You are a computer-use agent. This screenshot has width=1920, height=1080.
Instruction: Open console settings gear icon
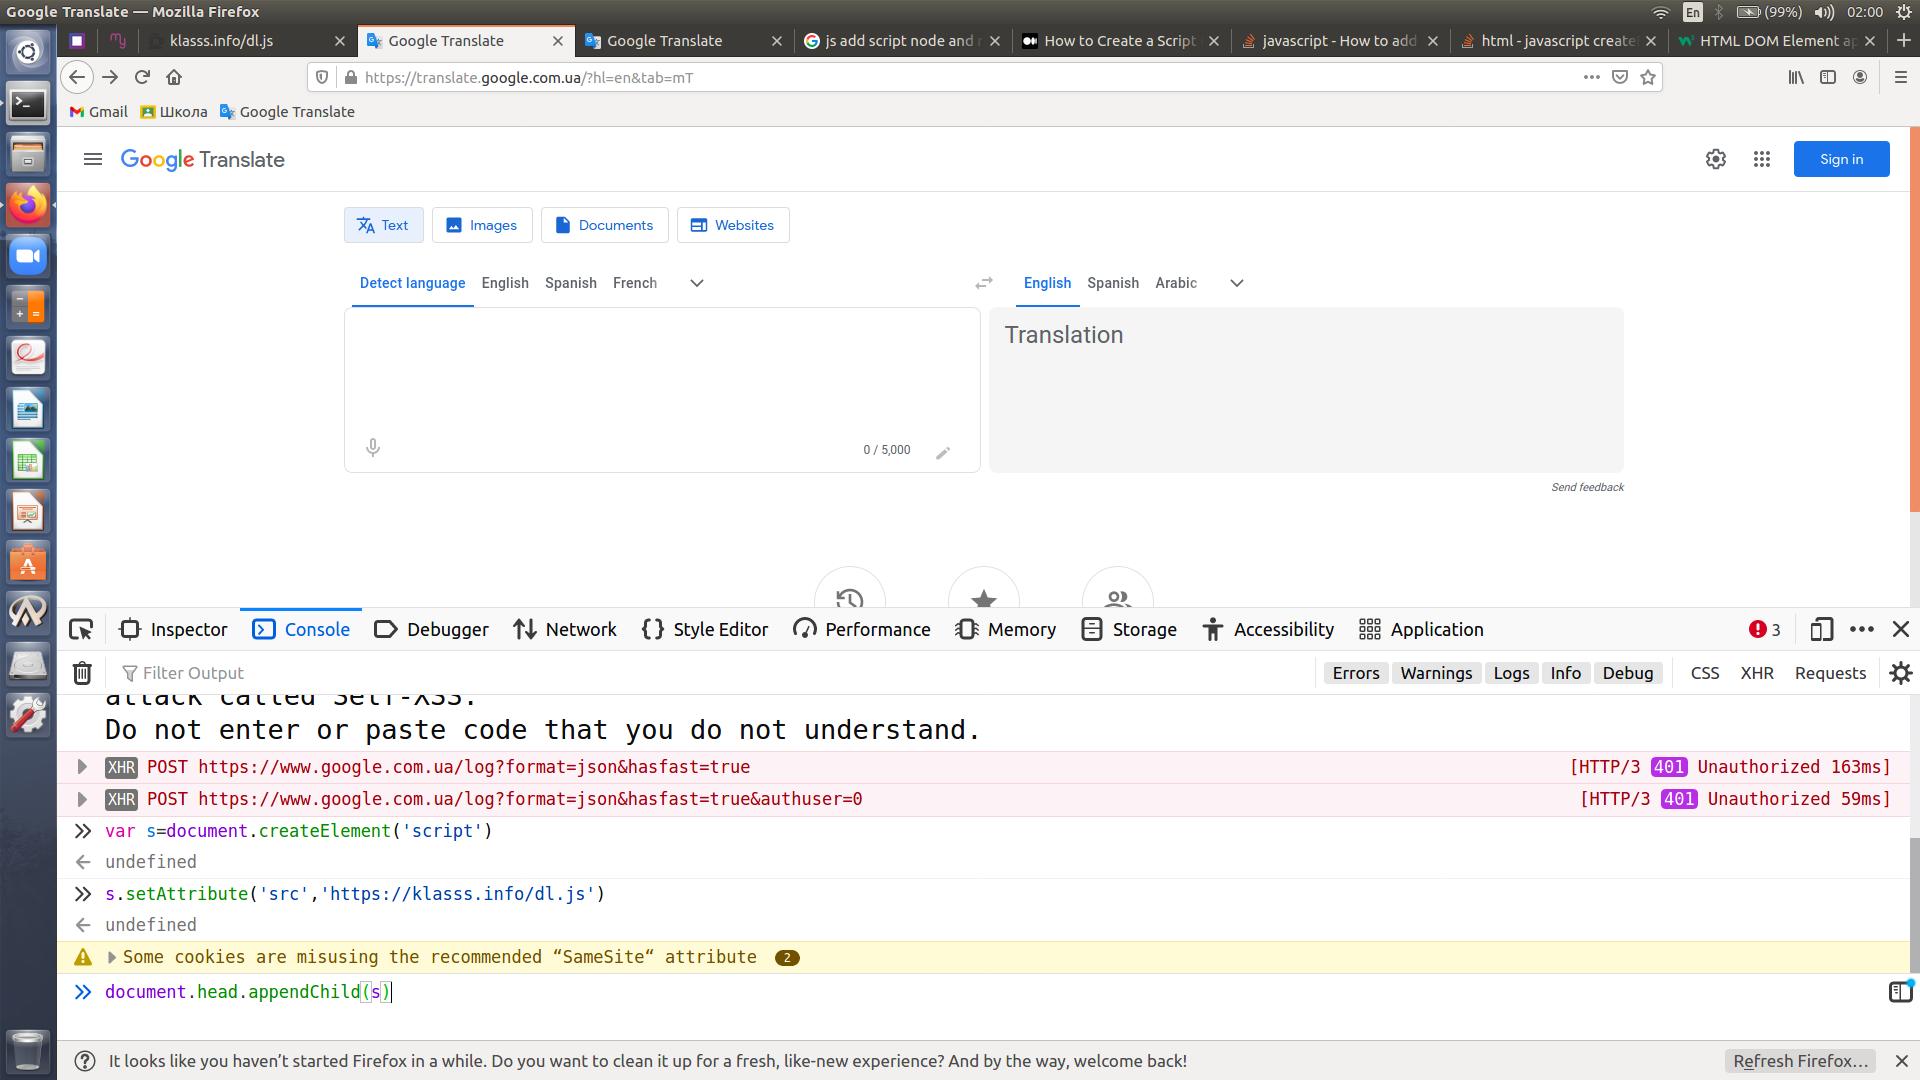pos(1900,673)
